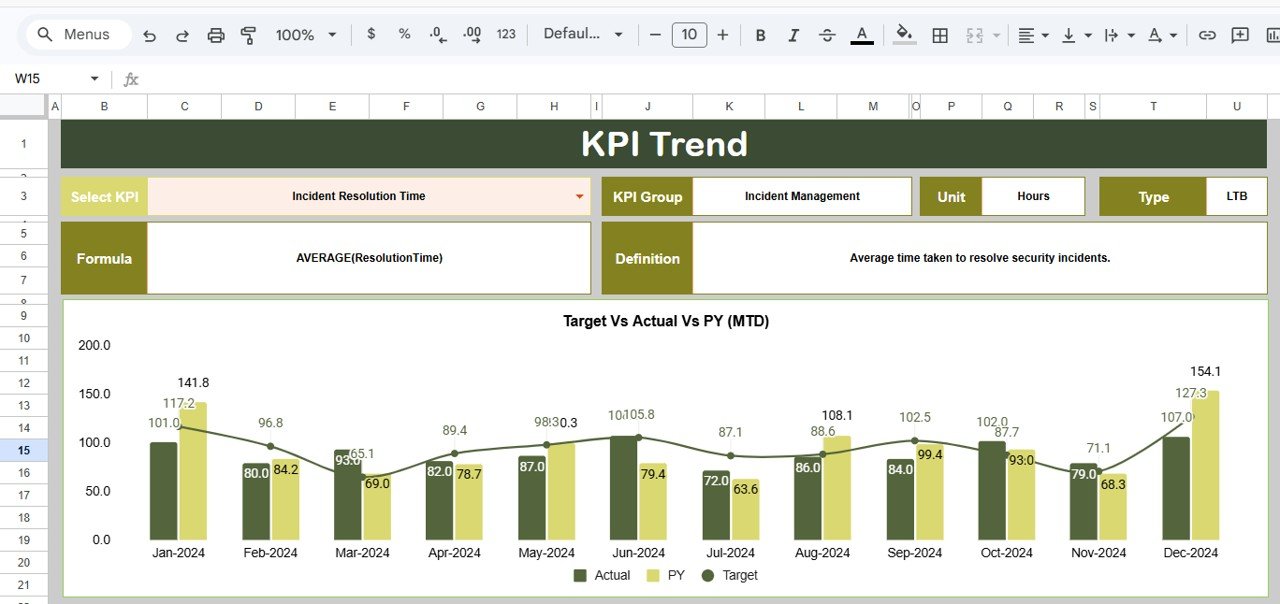
Task: Apply currency format
Action: coord(370,34)
